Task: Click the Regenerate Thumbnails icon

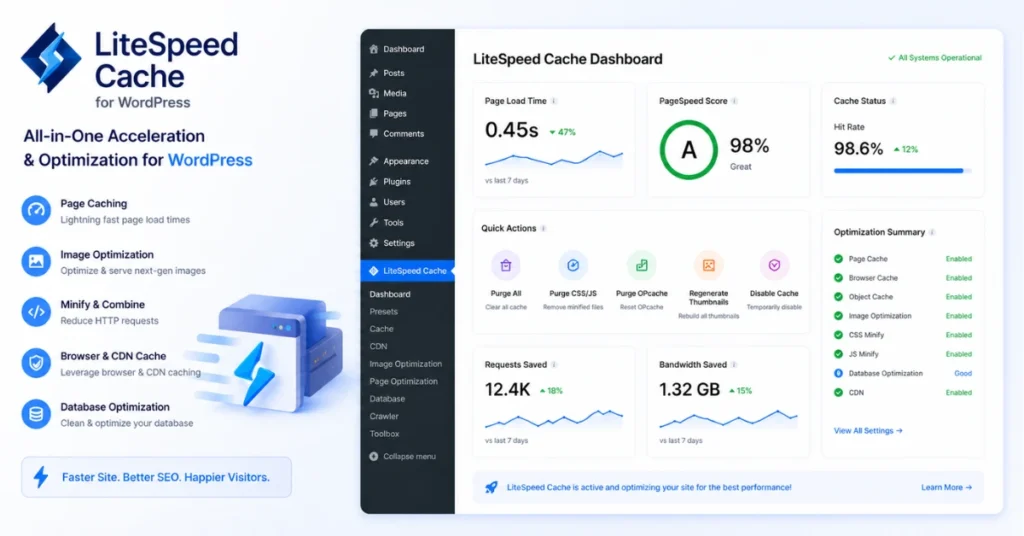Action: coord(709,266)
